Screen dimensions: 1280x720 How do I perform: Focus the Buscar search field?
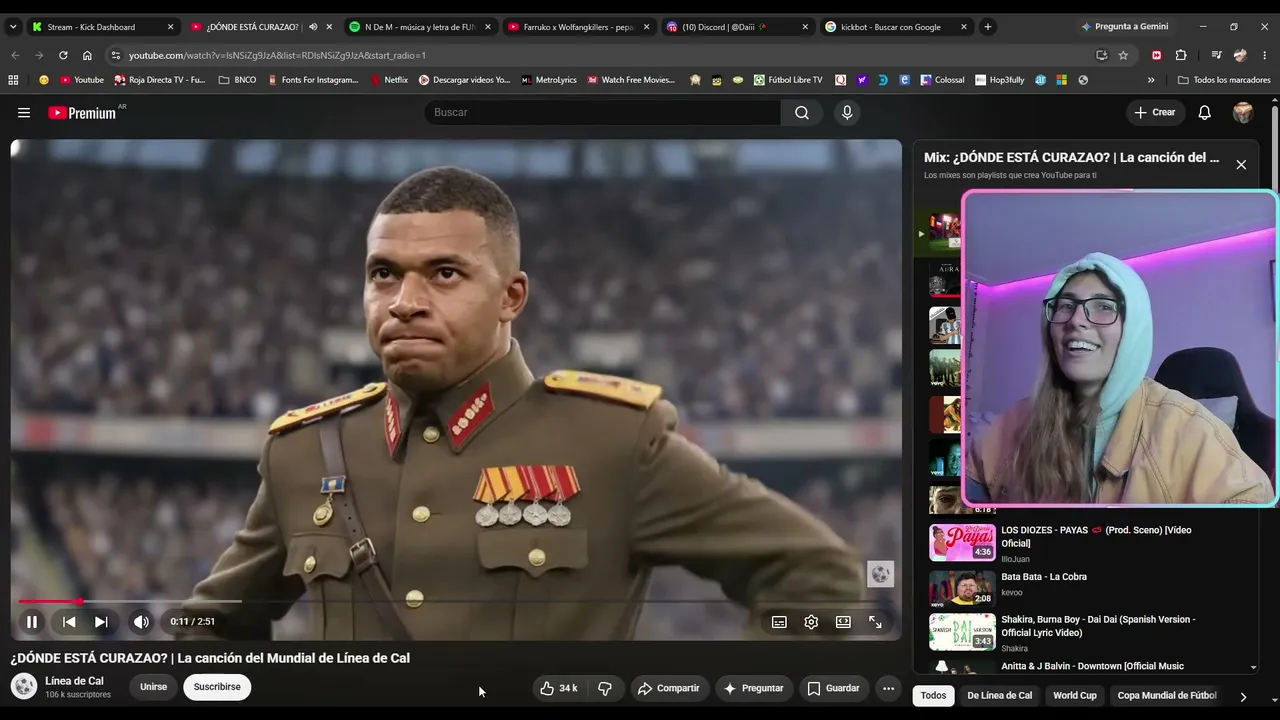(x=602, y=113)
